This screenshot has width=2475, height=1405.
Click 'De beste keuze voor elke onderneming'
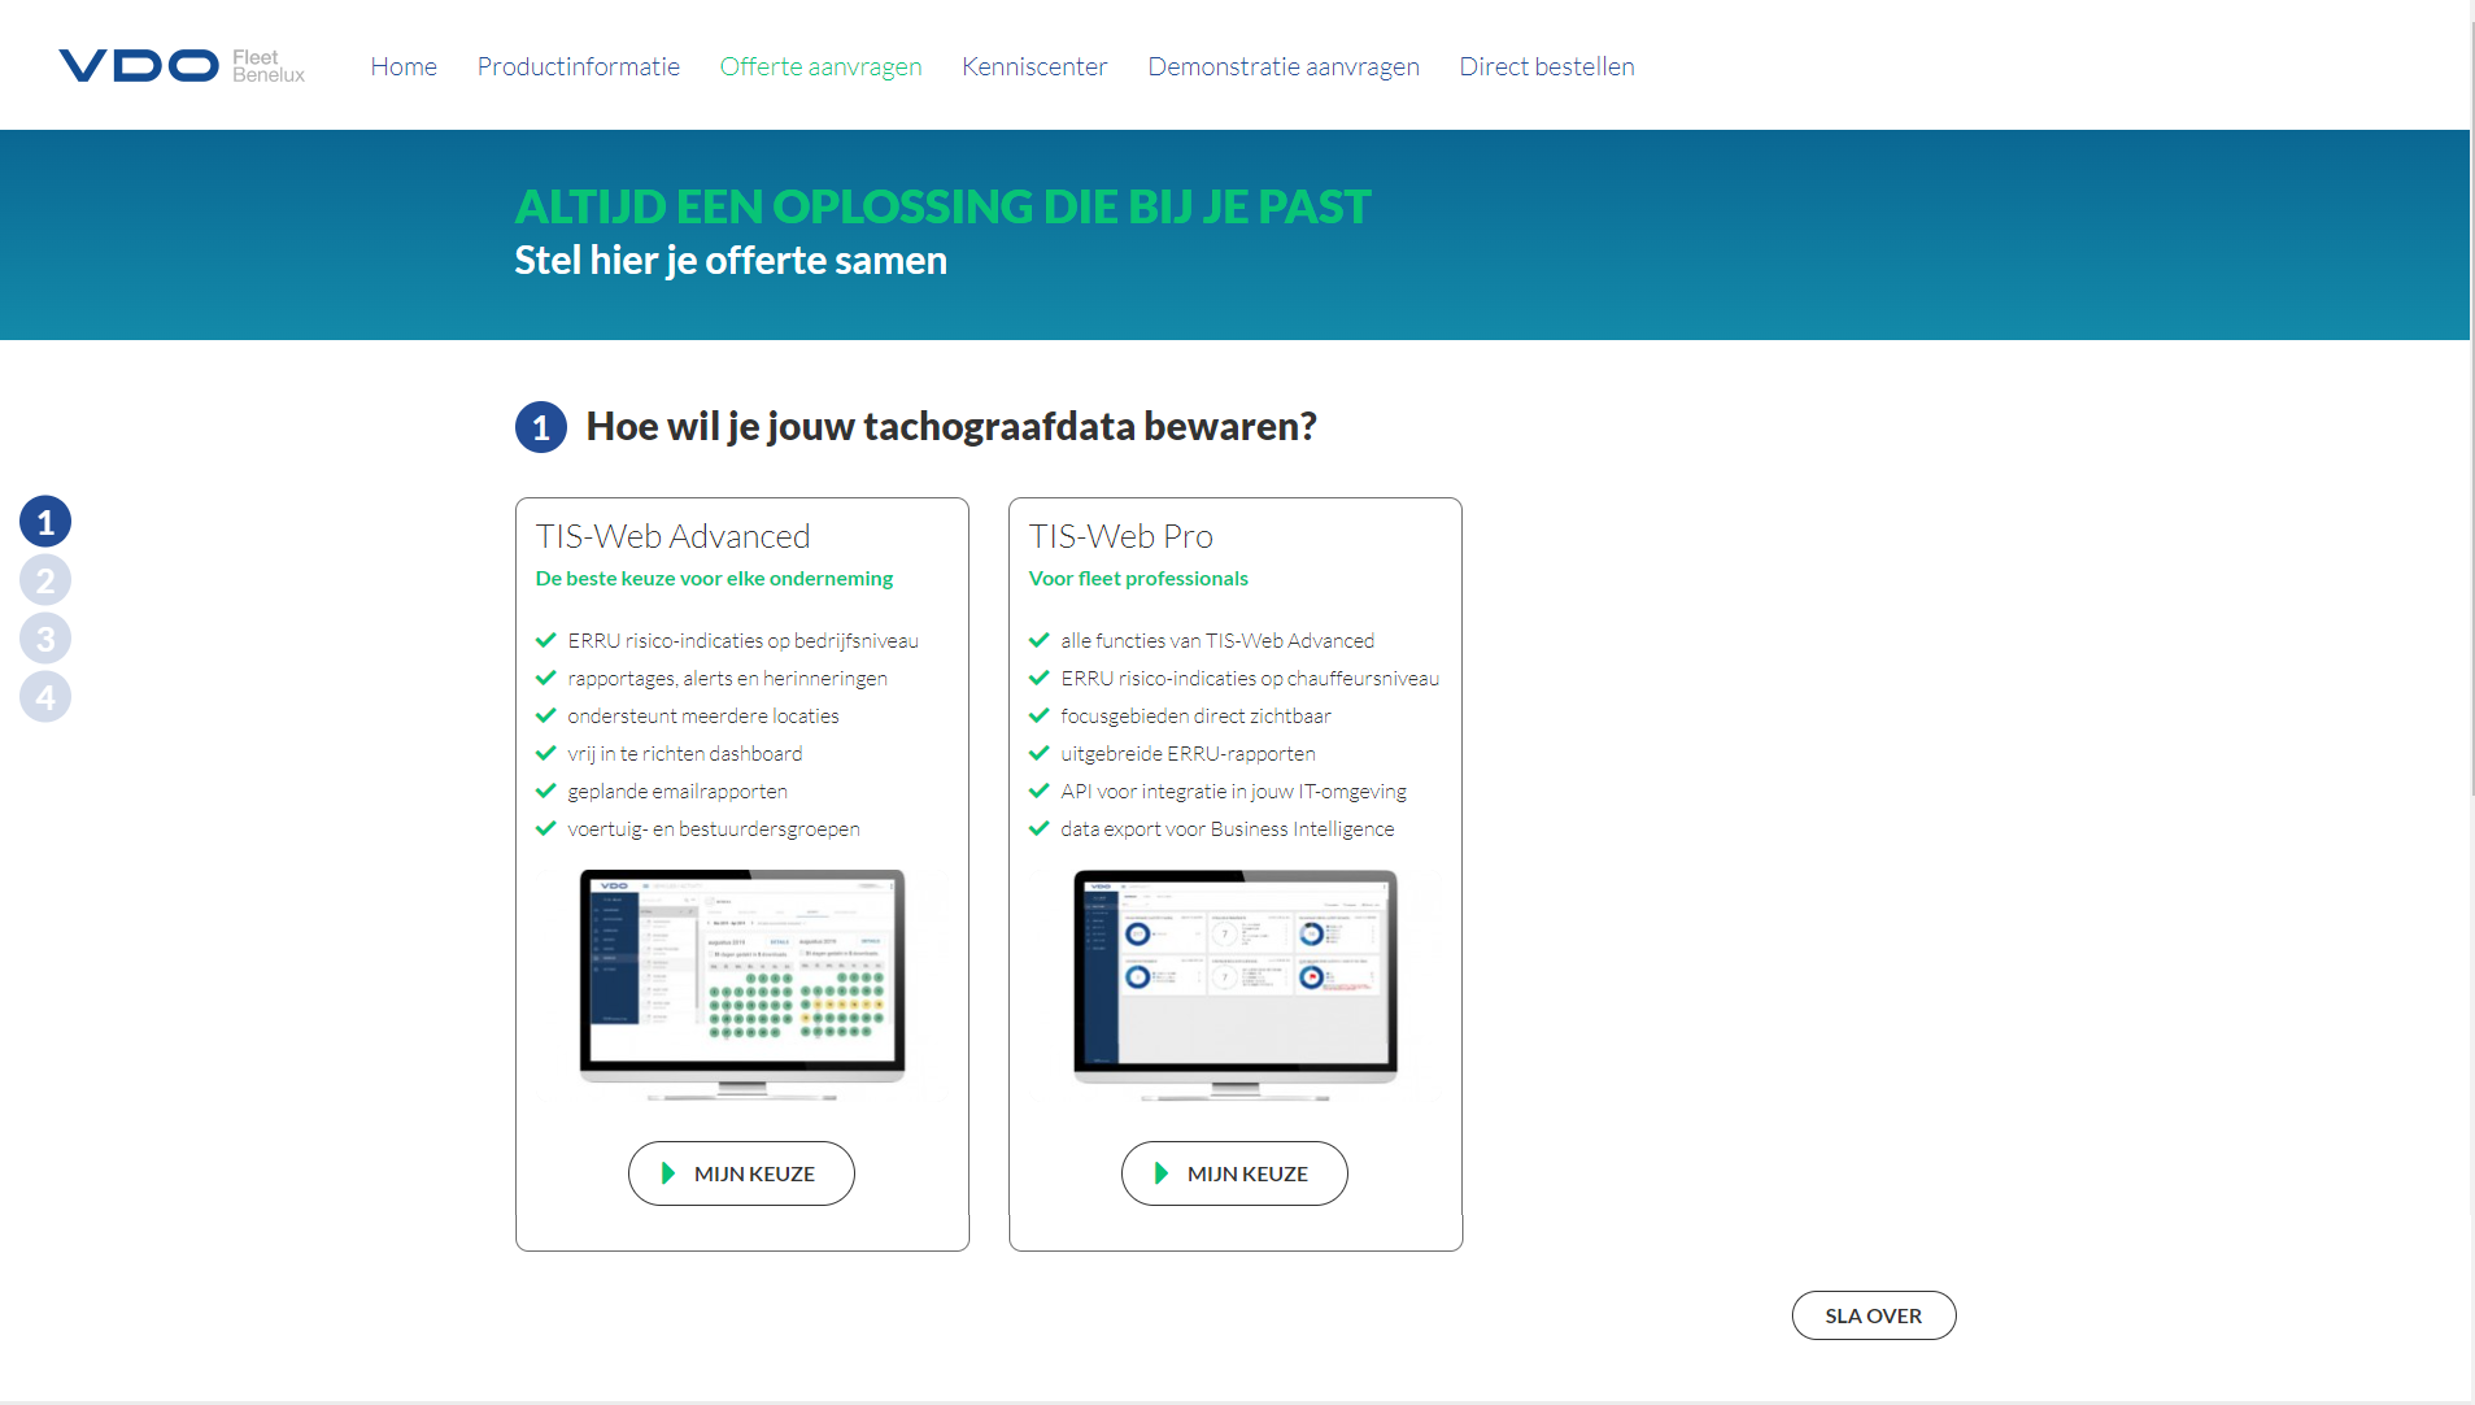pos(714,578)
